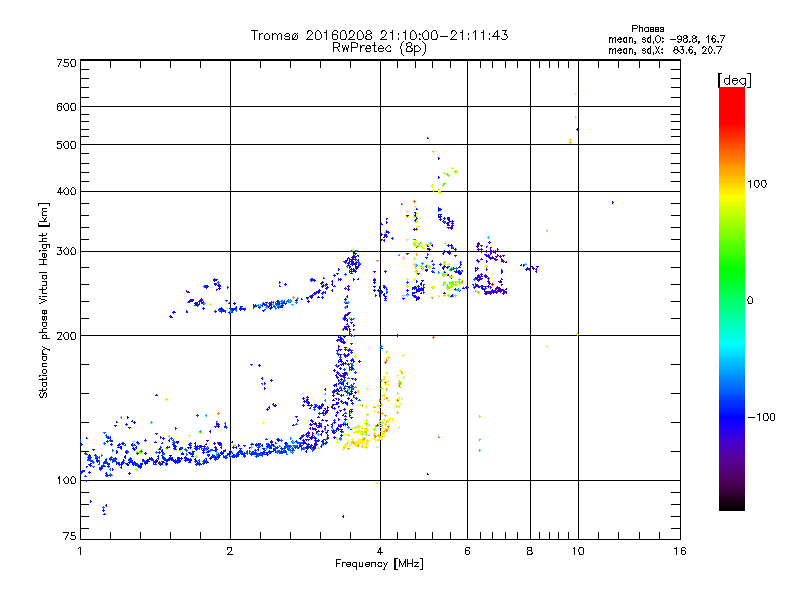Click x-axis tick label '16'
Screen dimensions: 800x600
(x=680, y=551)
